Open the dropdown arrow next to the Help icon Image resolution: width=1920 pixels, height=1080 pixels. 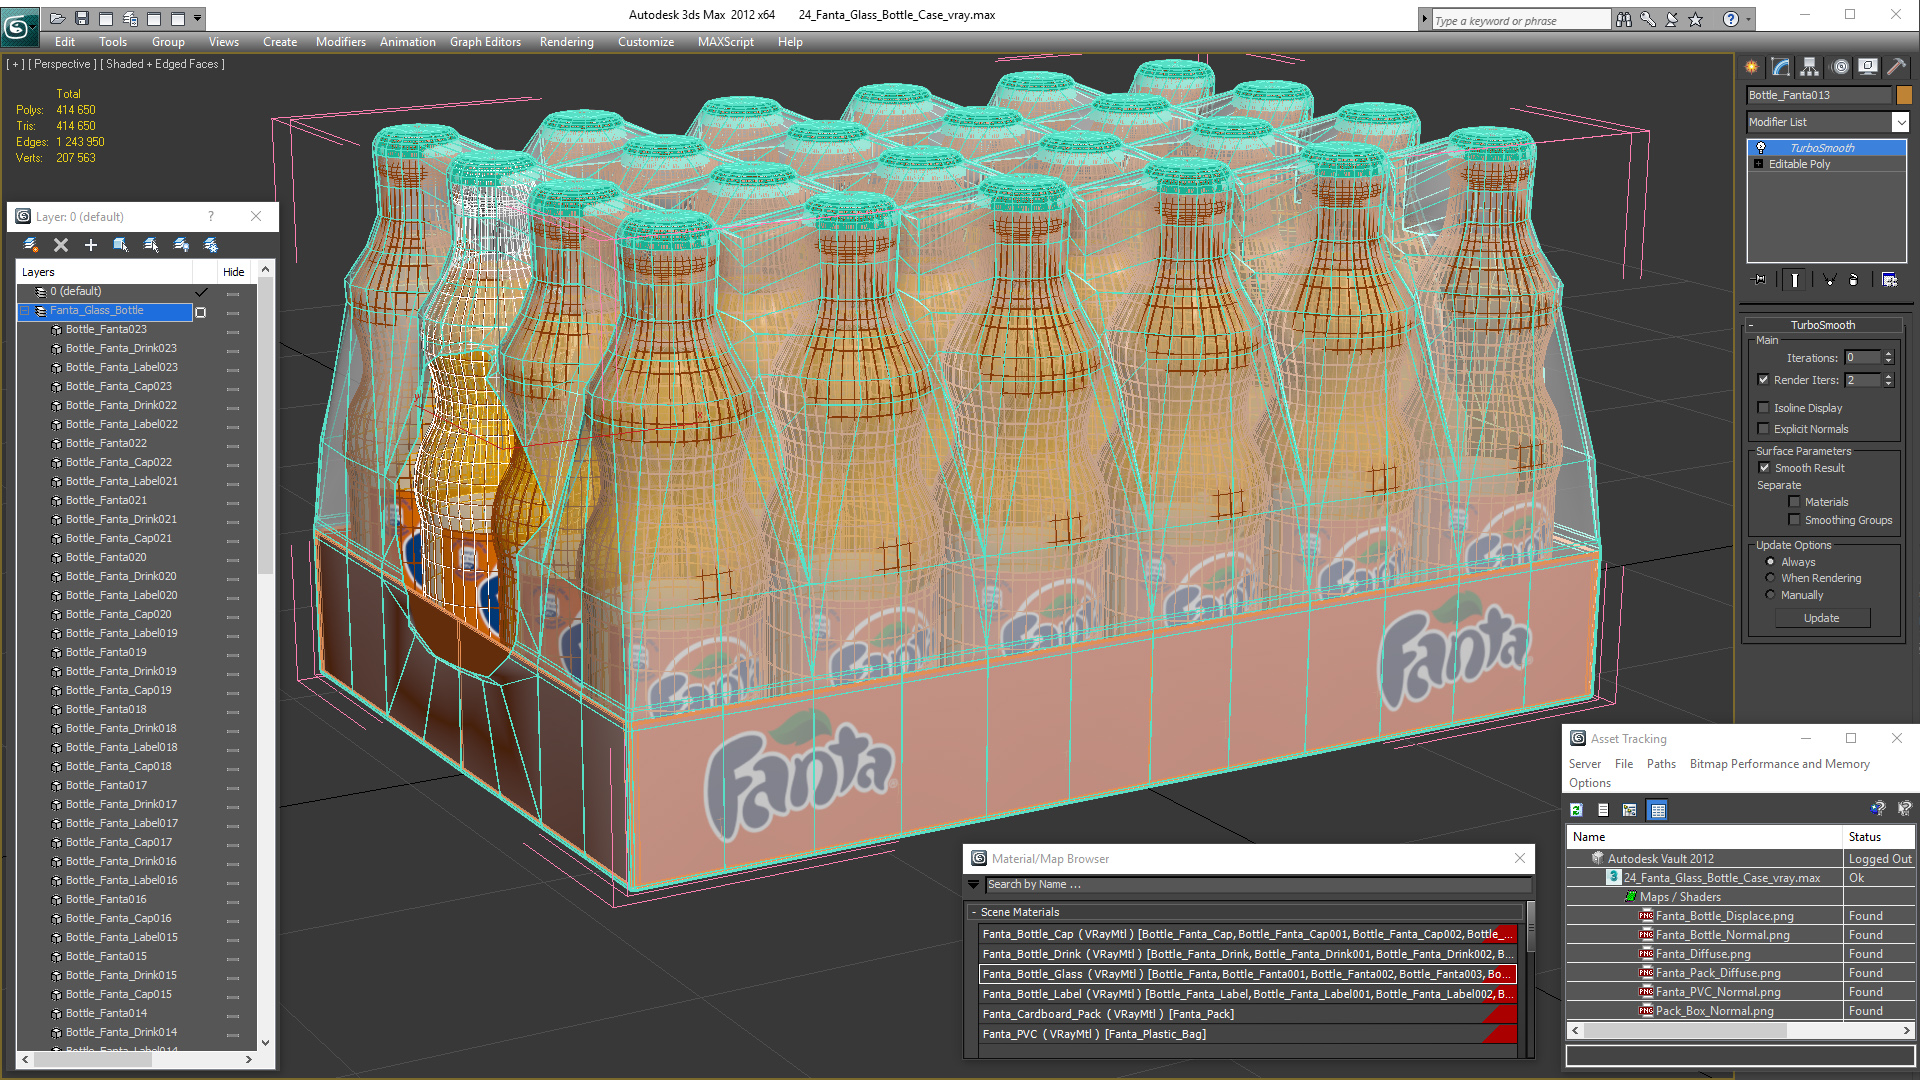[1748, 19]
